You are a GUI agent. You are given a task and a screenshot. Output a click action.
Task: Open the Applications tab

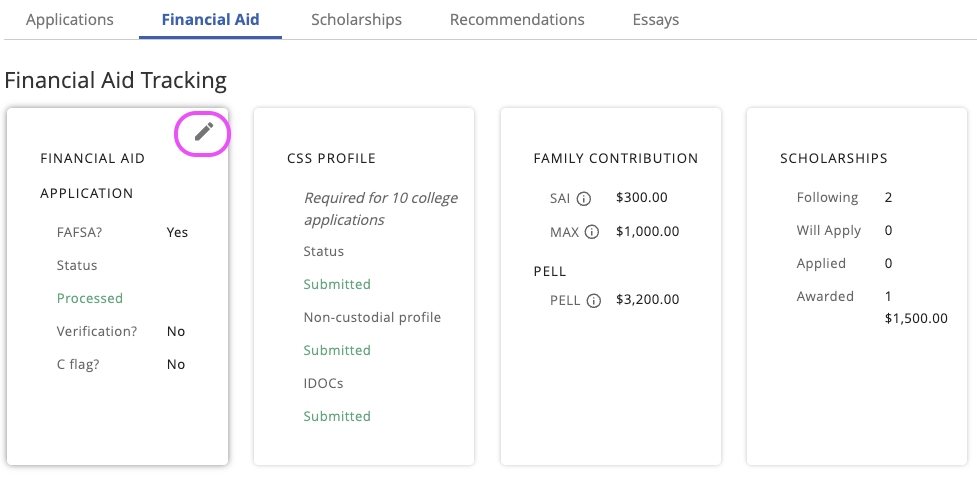(70, 20)
